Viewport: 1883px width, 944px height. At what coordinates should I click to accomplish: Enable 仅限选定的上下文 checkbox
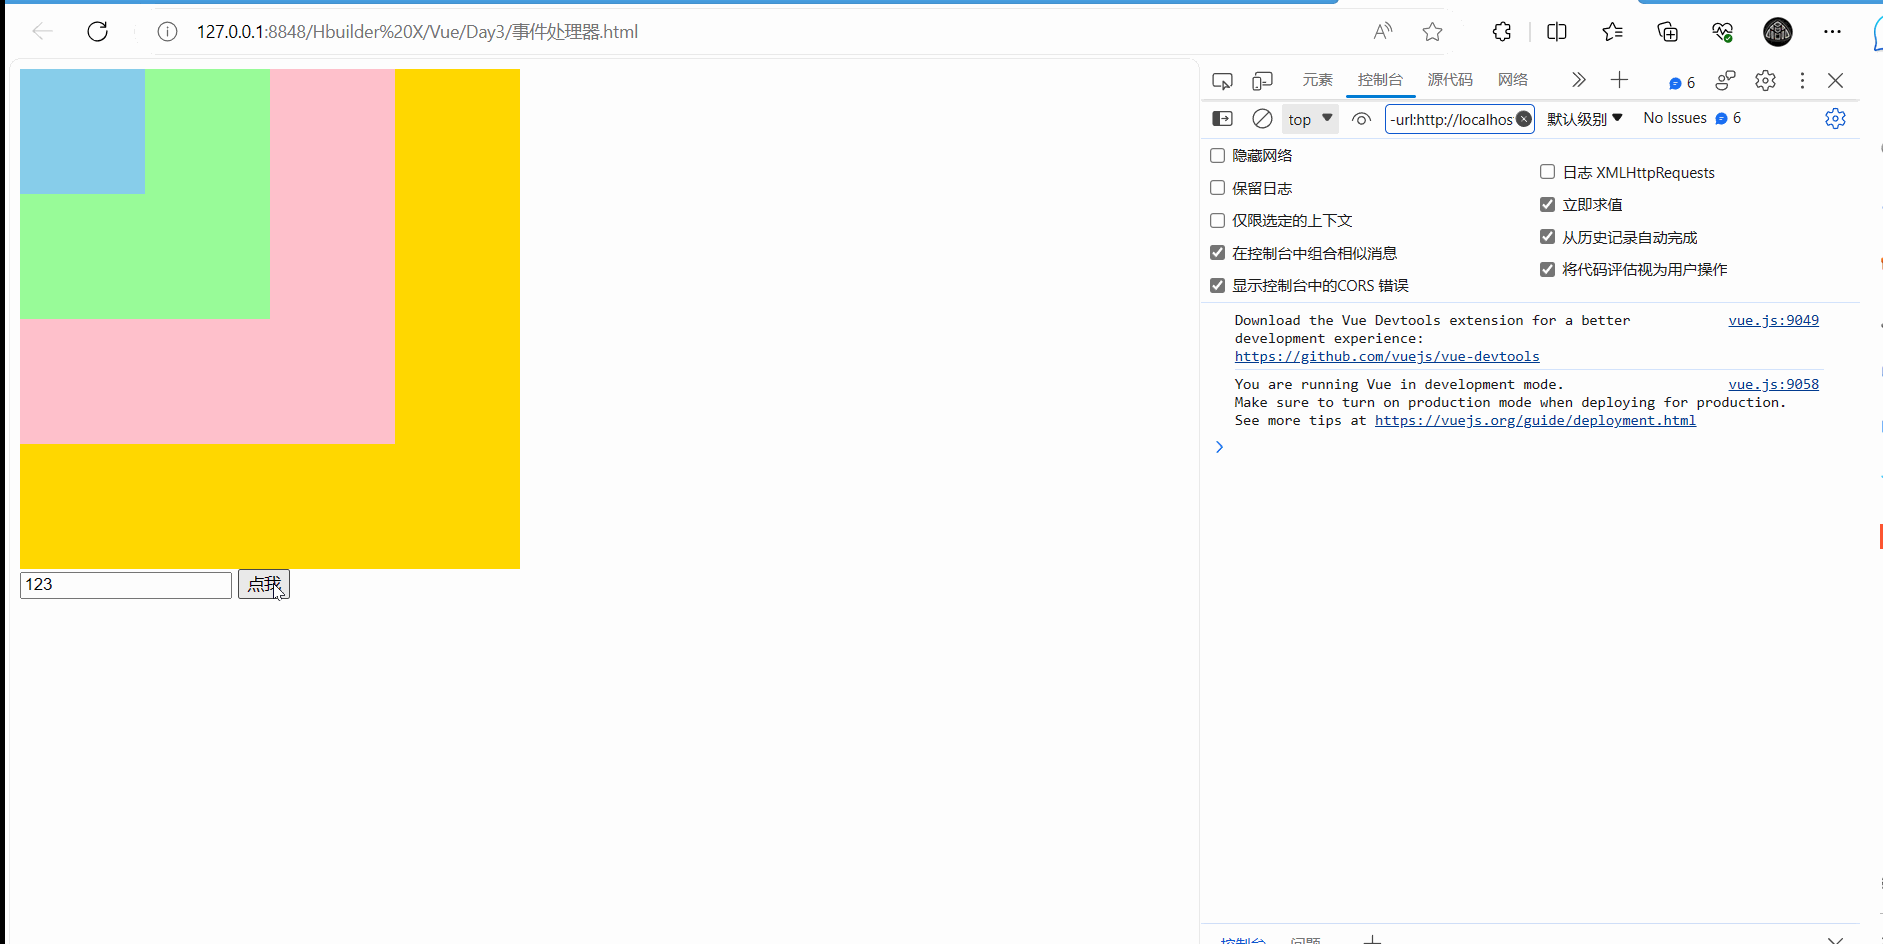pyautogui.click(x=1217, y=220)
